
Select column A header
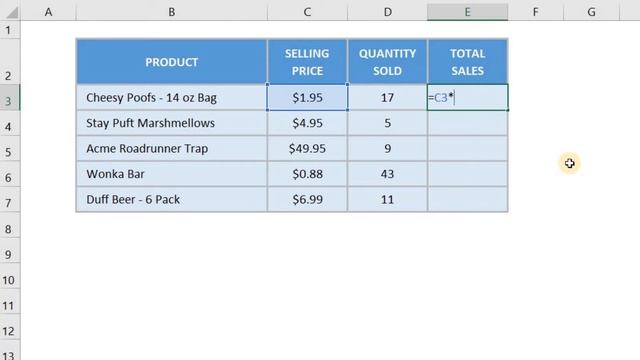point(48,12)
